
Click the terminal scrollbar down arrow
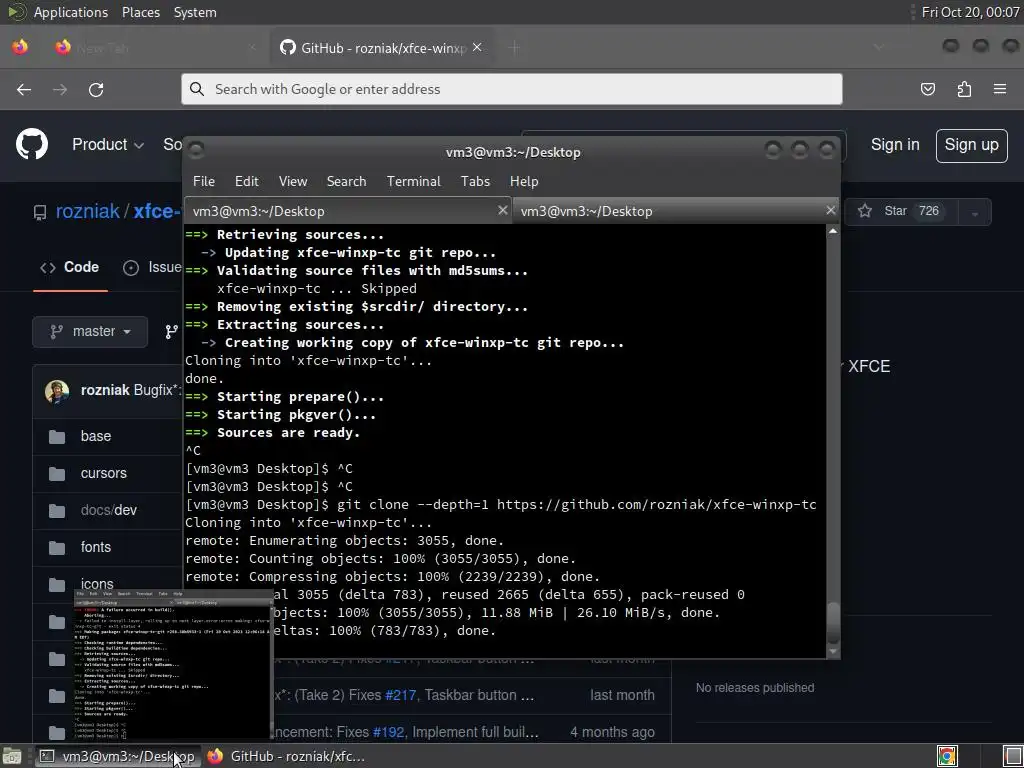coord(833,651)
